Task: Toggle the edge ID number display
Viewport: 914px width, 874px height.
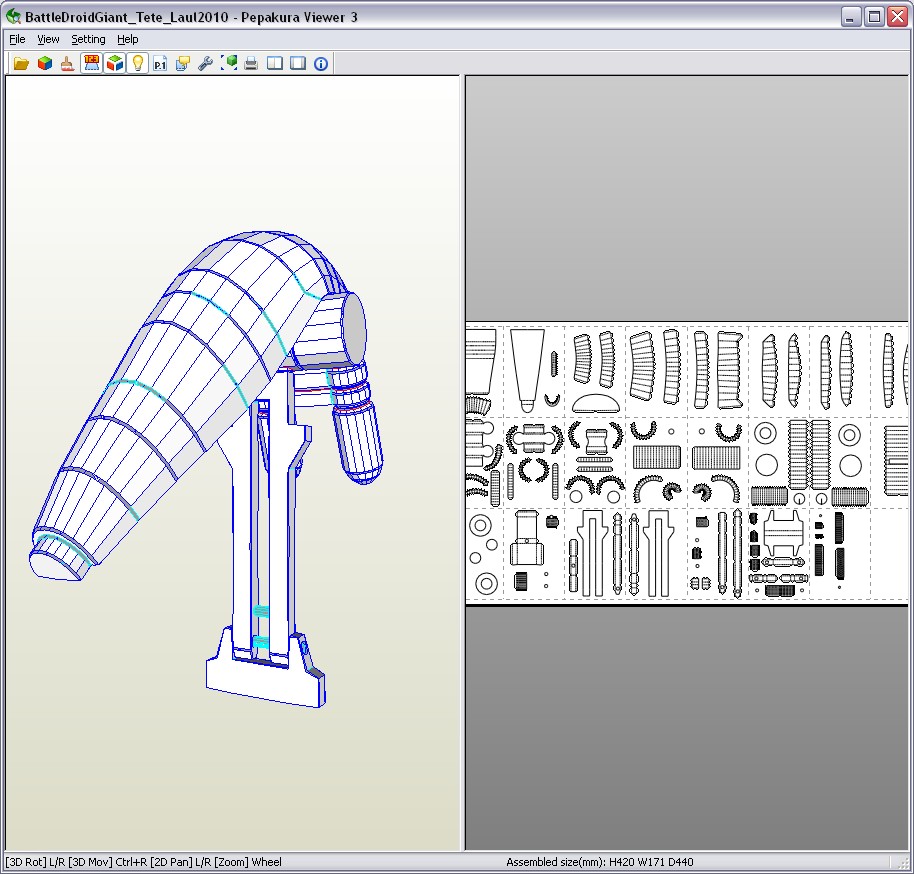Action: point(92,63)
